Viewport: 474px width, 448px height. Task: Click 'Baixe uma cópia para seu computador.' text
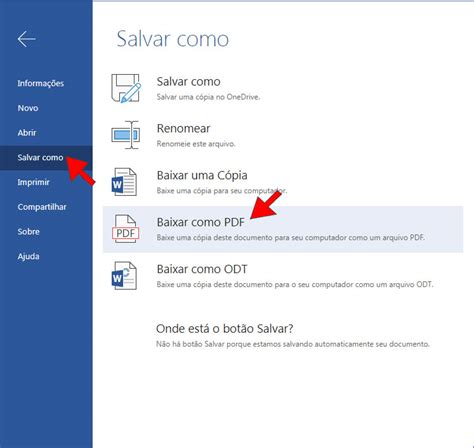pyautogui.click(x=222, y=191)
